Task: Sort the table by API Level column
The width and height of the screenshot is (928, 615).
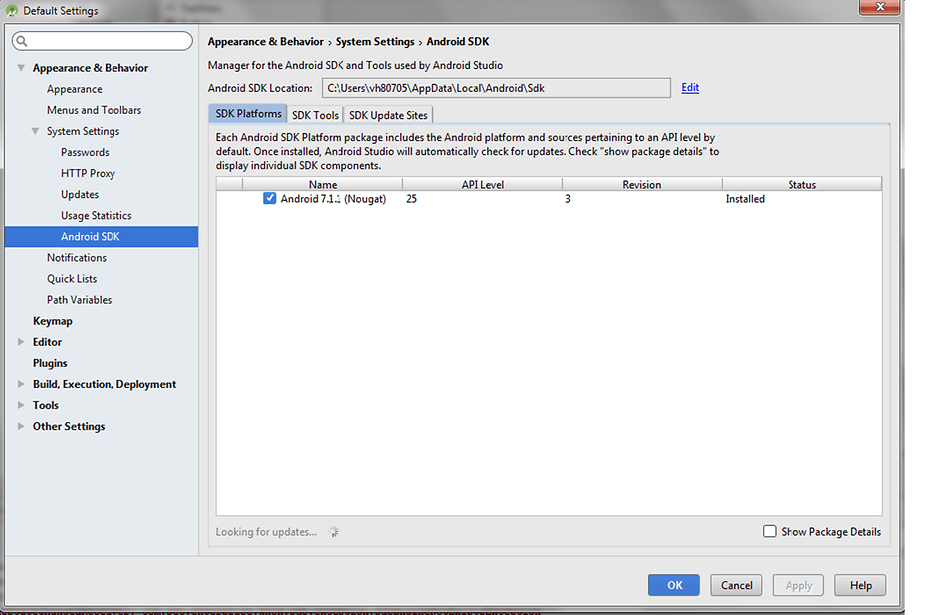Action: pyautogui.click(x=482, y=185)
